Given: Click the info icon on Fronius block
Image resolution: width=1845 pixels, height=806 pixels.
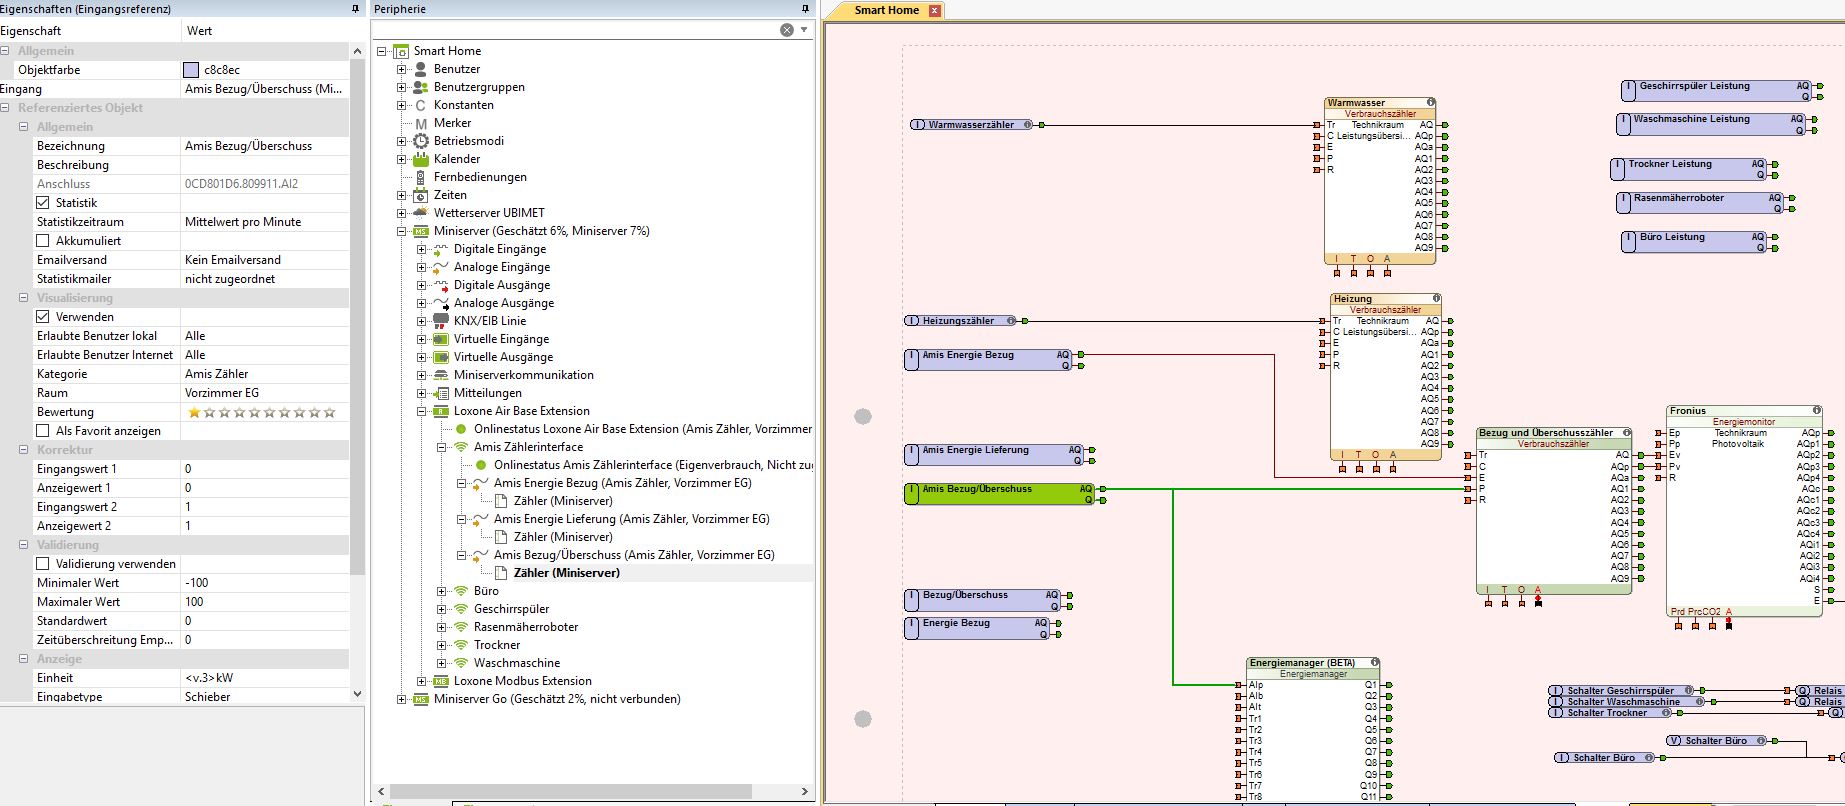Looking at the screenshot, I should point(1817,410).
